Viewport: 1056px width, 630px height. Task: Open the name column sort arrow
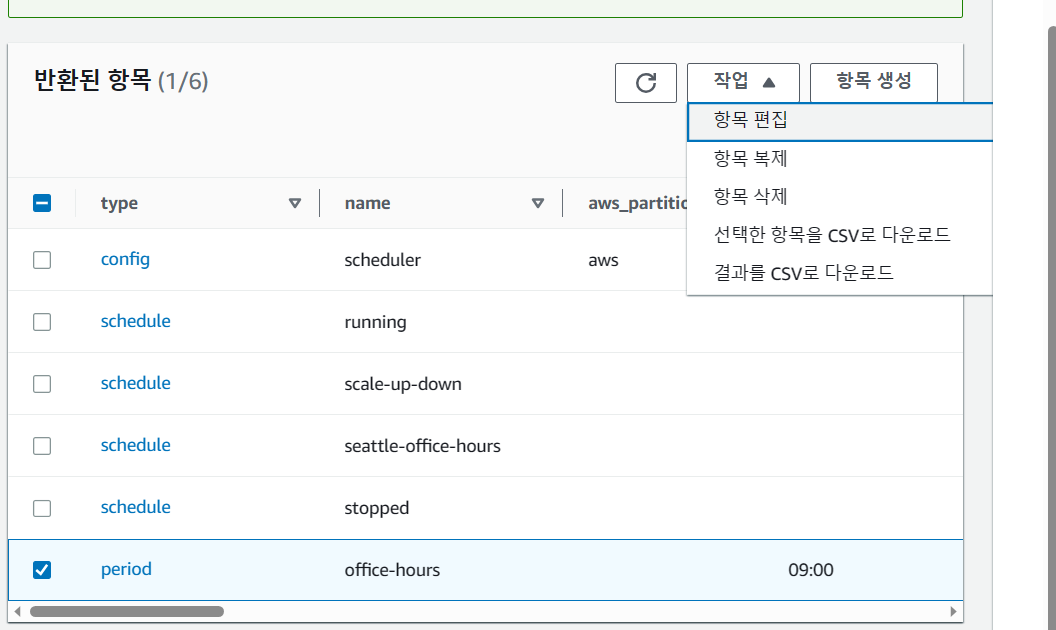click(537, 203)
